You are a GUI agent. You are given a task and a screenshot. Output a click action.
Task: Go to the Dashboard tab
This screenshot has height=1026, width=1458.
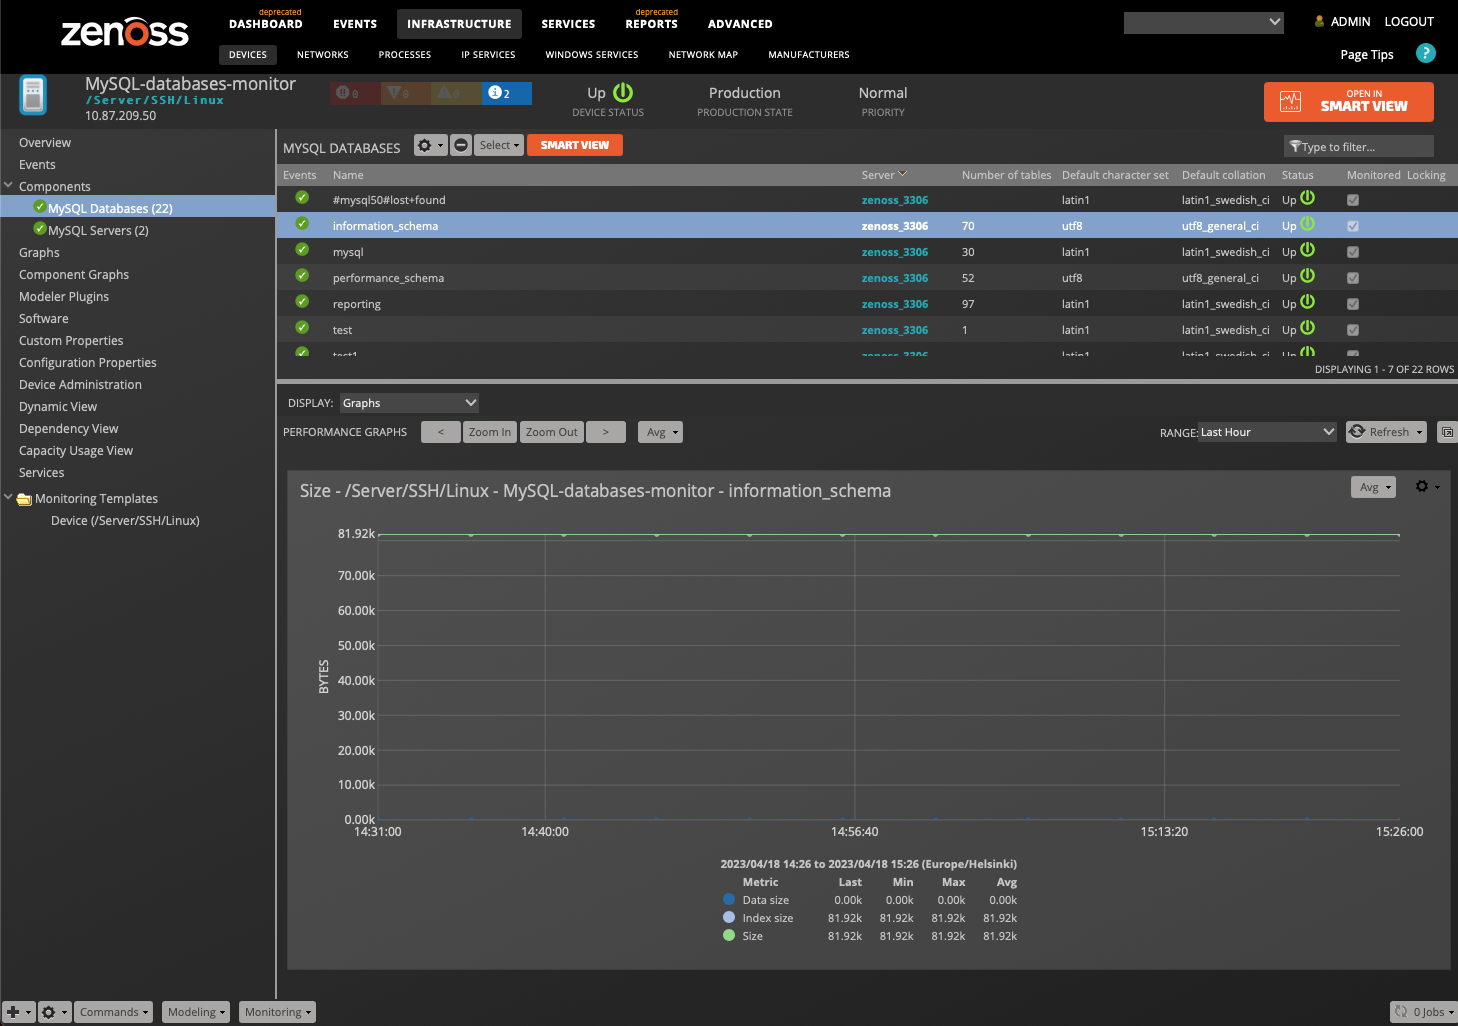[x=266, y=24]
